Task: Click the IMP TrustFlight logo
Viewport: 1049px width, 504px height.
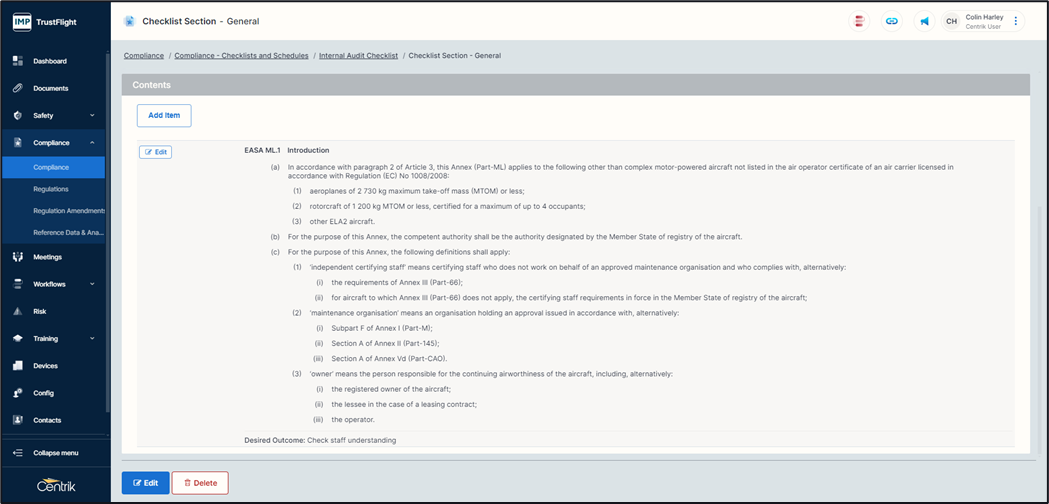Action: coord(45,22)
